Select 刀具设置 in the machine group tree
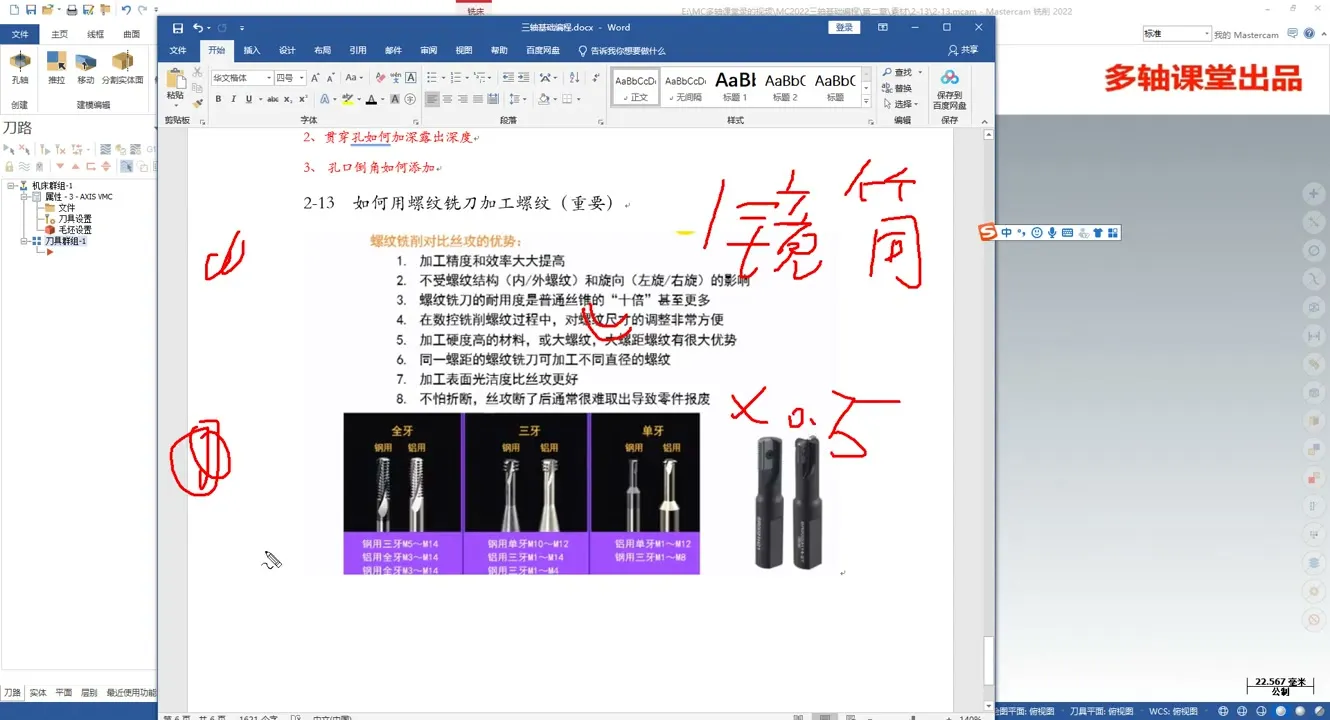Viewport: 1330px width, 720px height. (x=75, y=217)
